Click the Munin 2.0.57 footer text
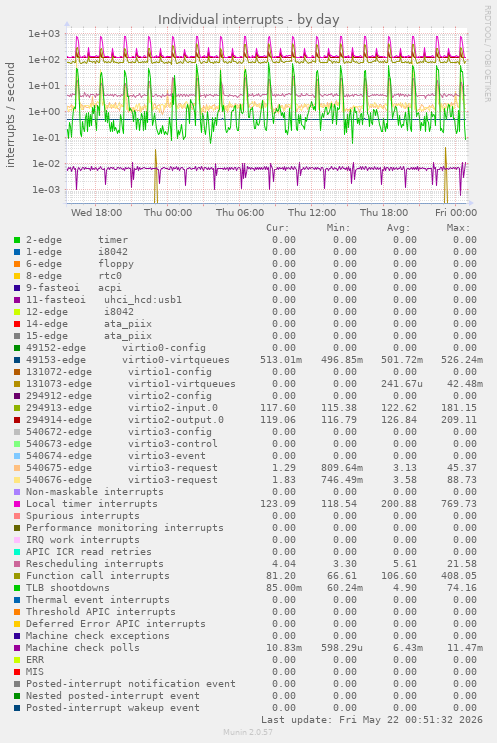This screenshot has height=743, width=497. tap(248, 732)
